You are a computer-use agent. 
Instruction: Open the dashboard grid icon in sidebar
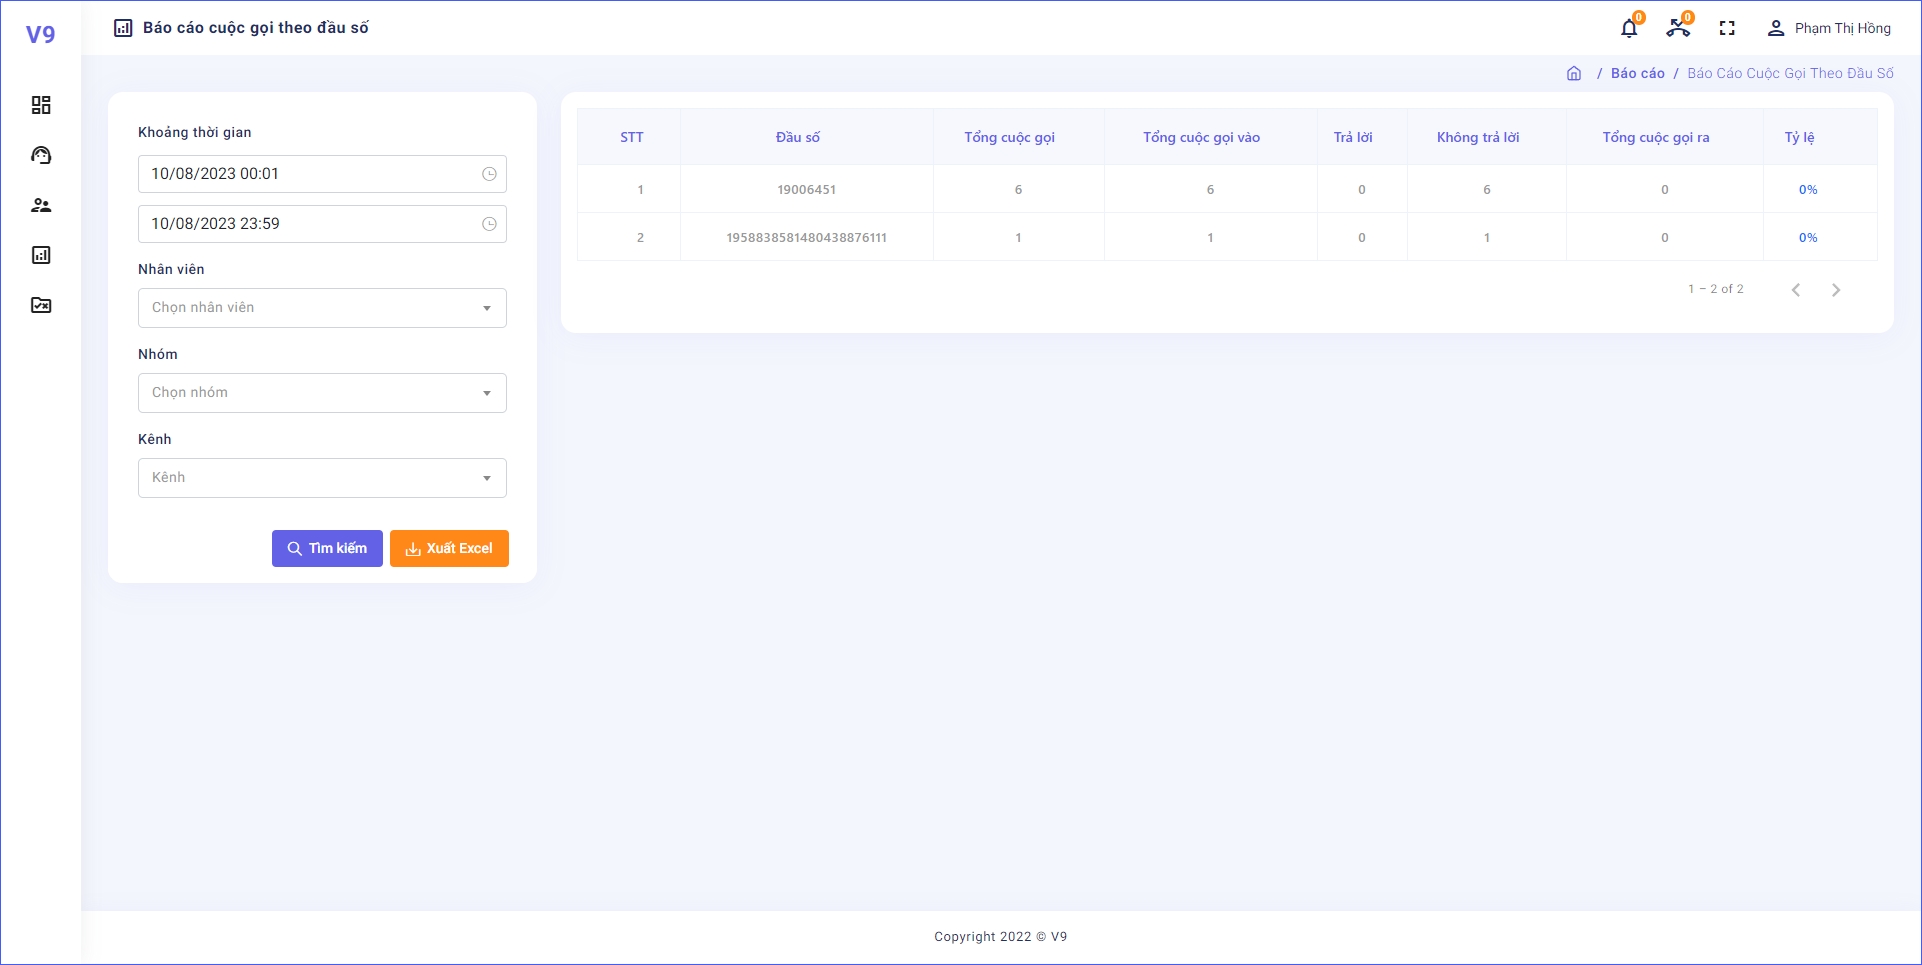(x=41, y=105)
